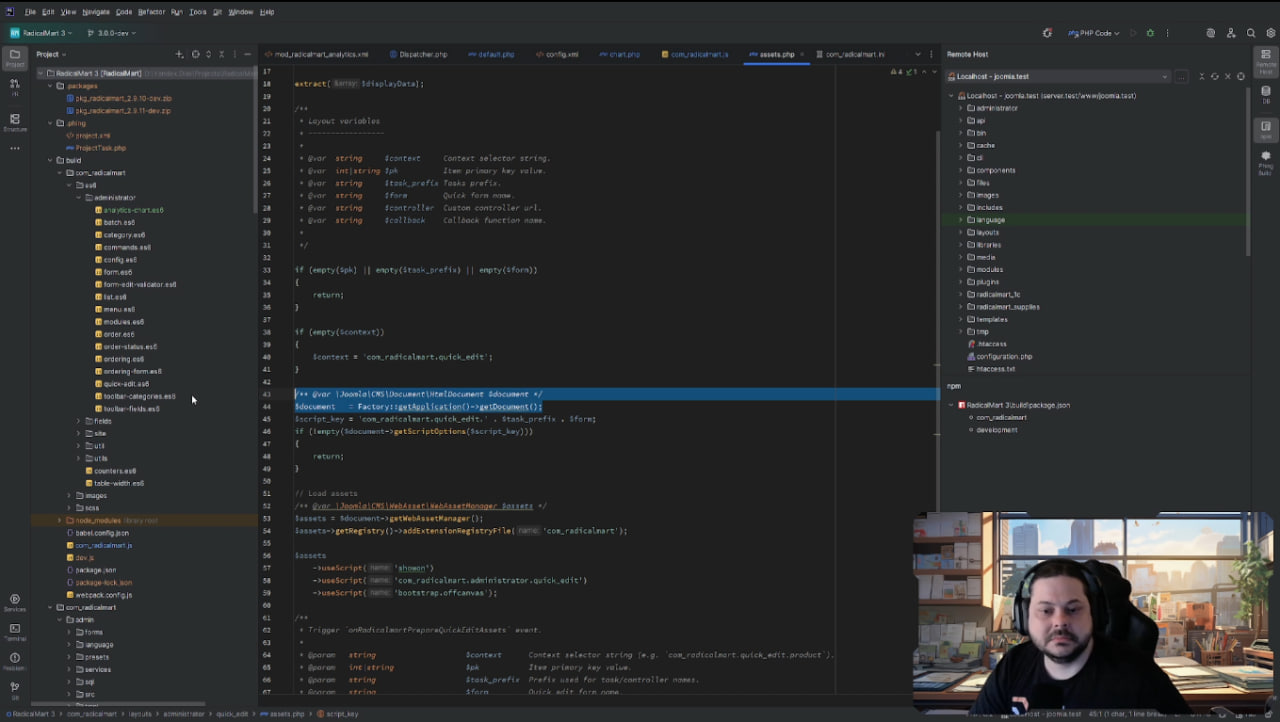
Task: Open the Terminal tool window
Action: [14, 631]
